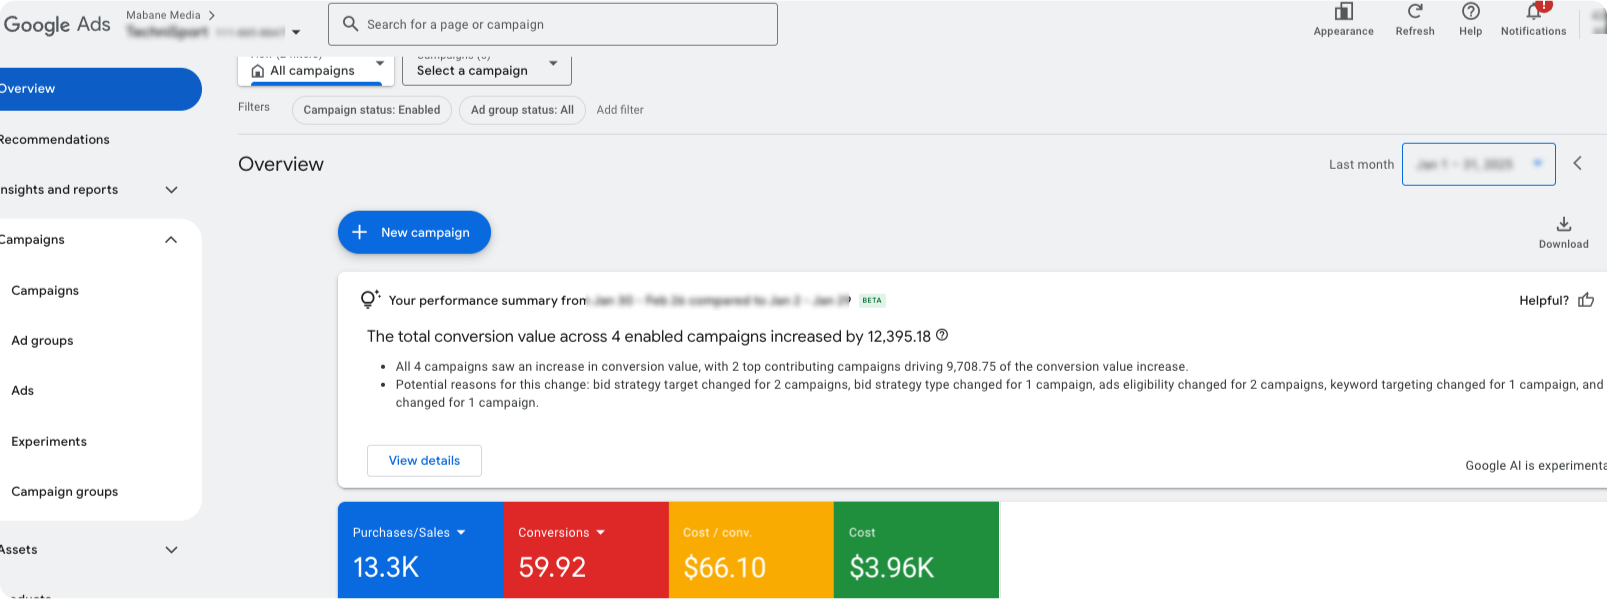Click the conversion value info question icon
This screenshot has width=1607, height=599.
point(942,336)
